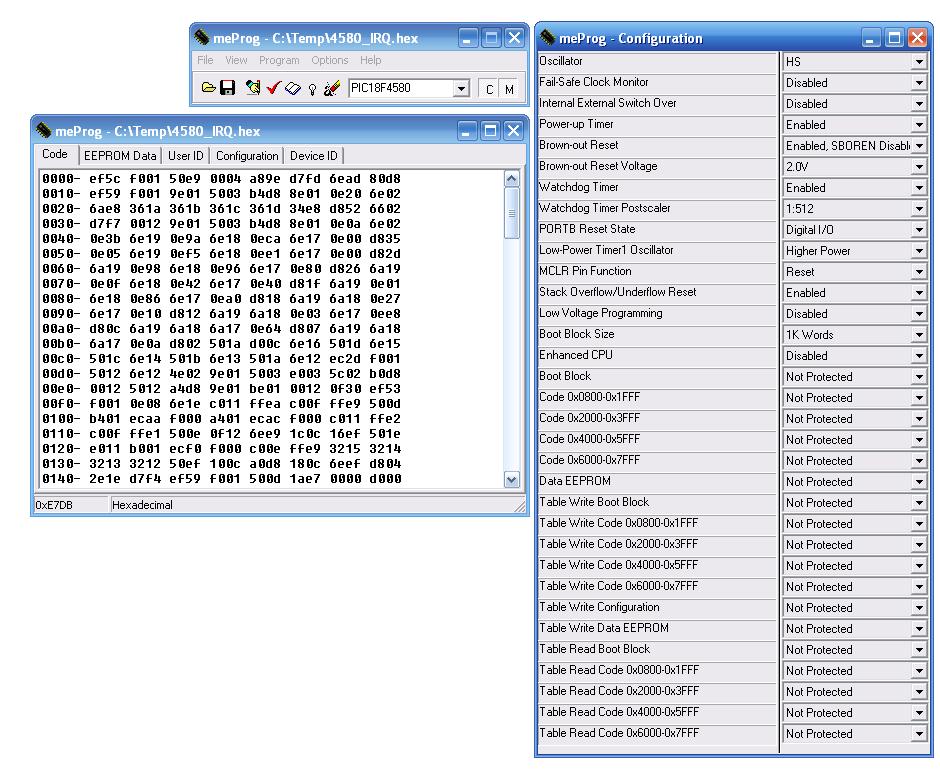Save file using the floppy disk icon
The width and height of the screenshot is (940, 769).
pyautogui.click(x=228, y=88)
